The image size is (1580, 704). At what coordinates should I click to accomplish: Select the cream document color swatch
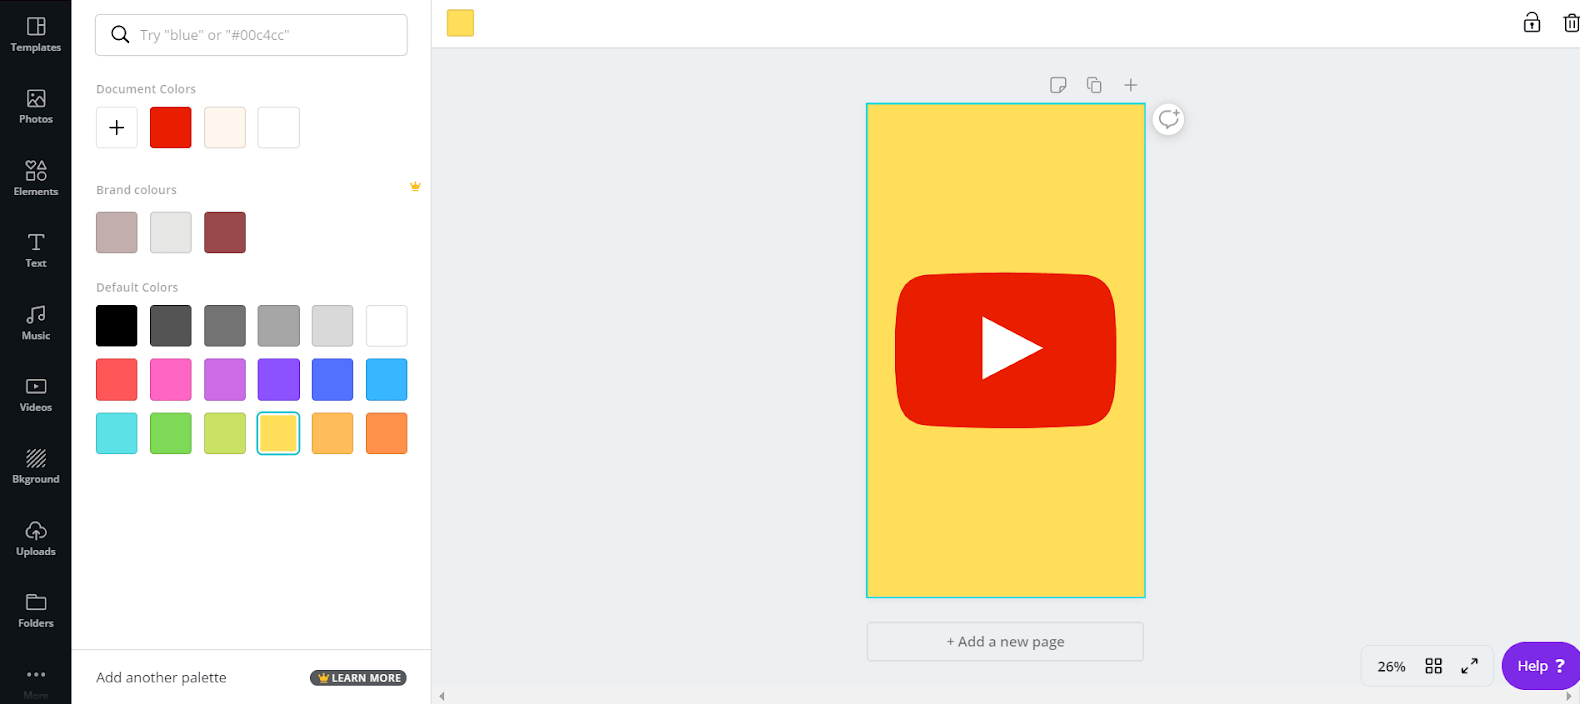coord(225,128)
